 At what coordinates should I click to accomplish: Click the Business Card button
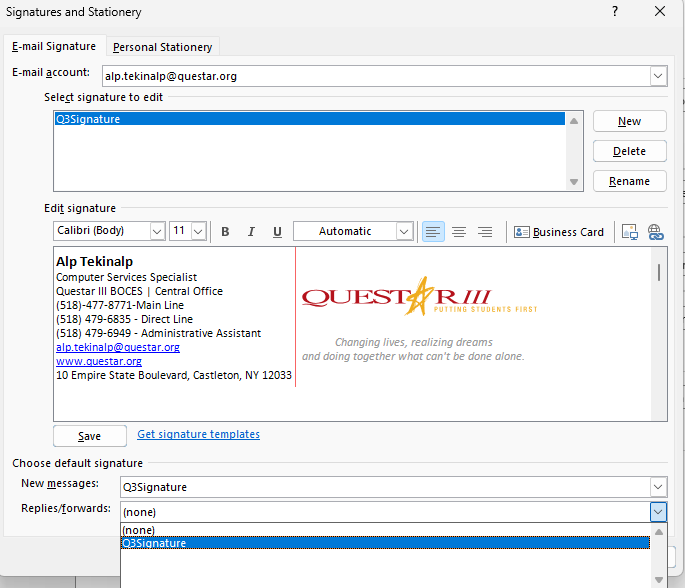click(559, 232)
